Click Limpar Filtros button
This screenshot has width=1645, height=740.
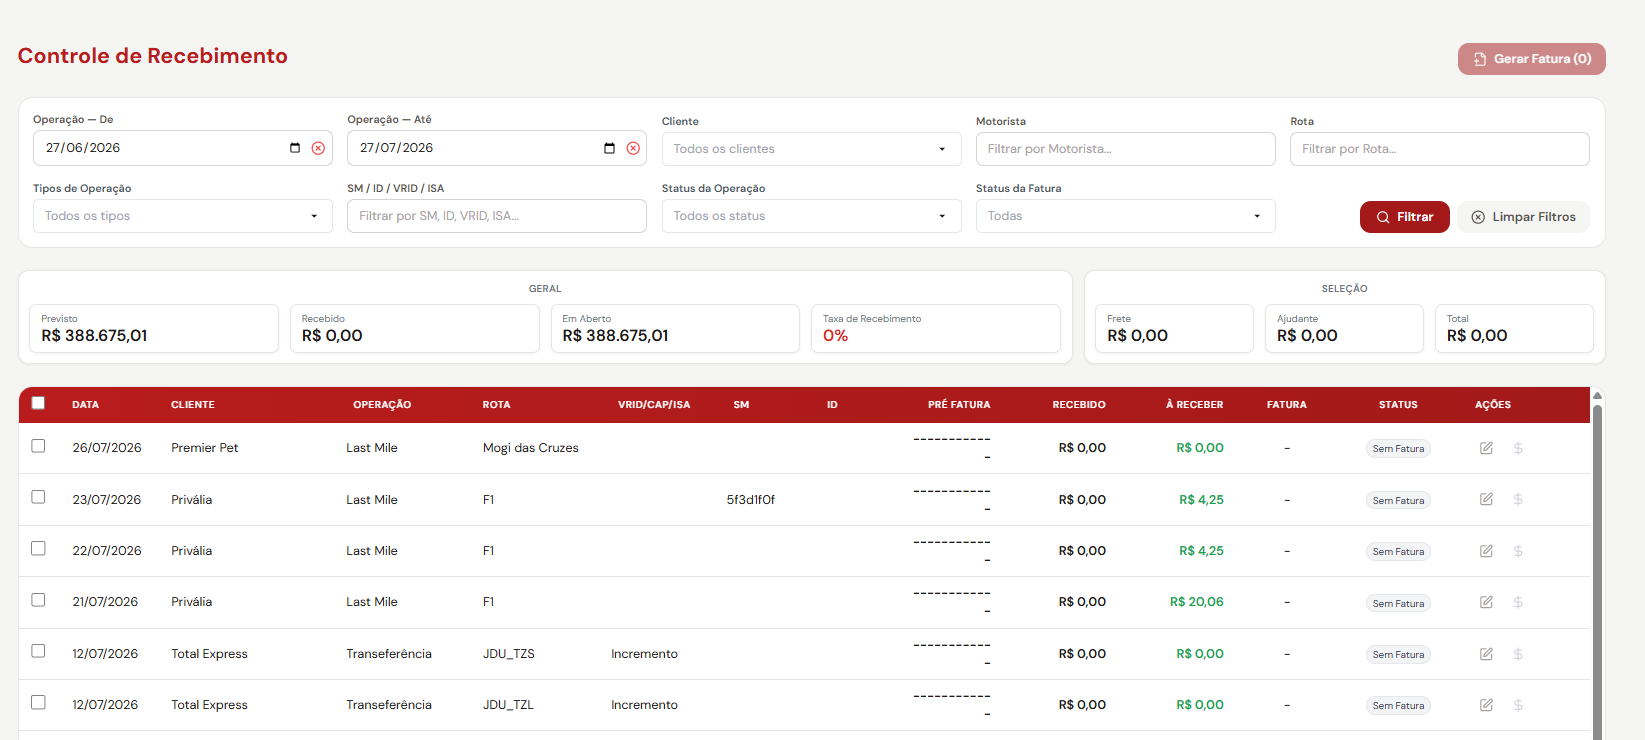point(1523,217)
